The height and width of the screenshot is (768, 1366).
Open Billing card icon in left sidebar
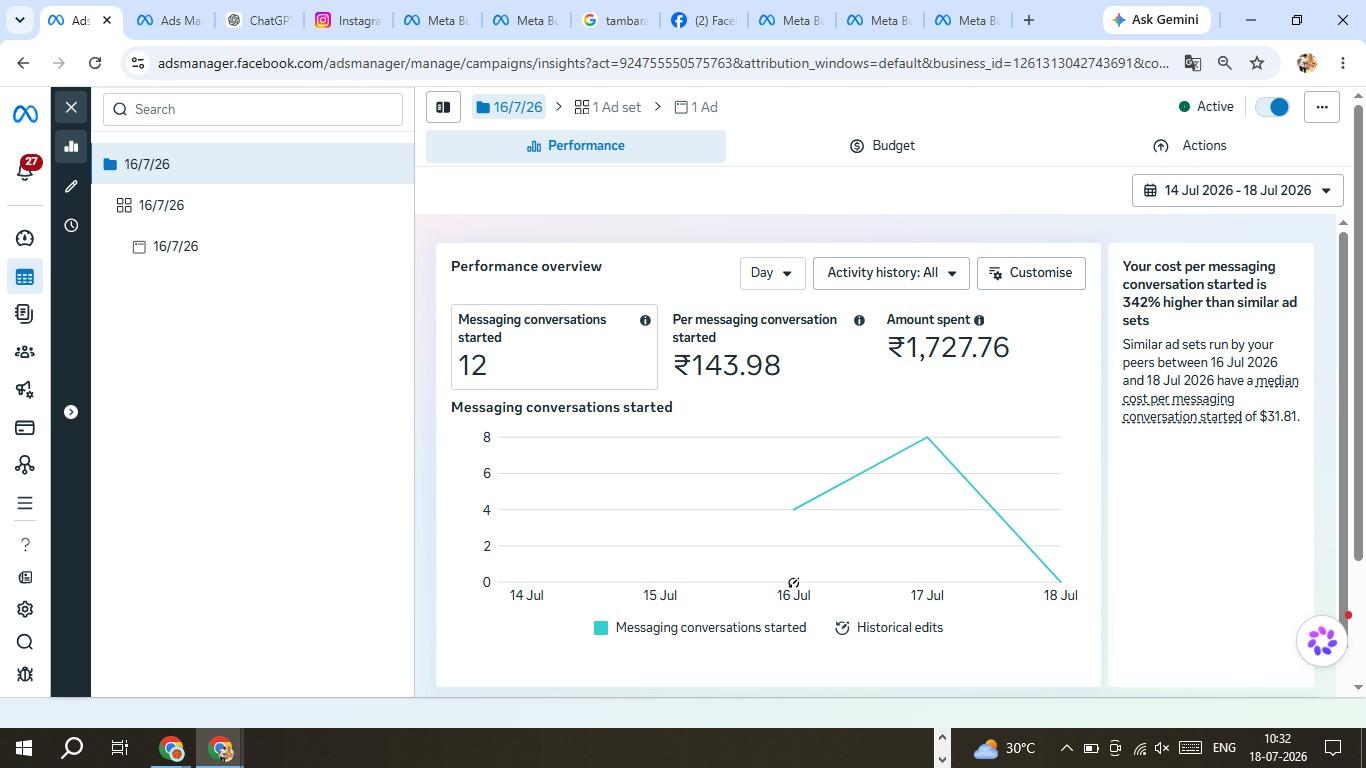point(25,428)
